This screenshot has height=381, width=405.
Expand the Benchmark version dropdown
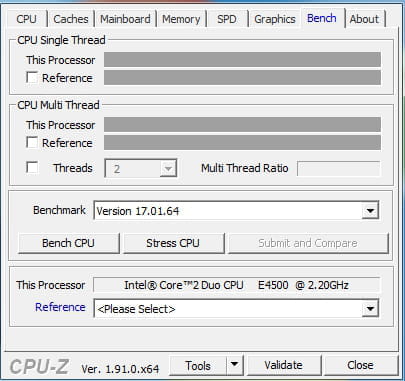tap(370, 211)
